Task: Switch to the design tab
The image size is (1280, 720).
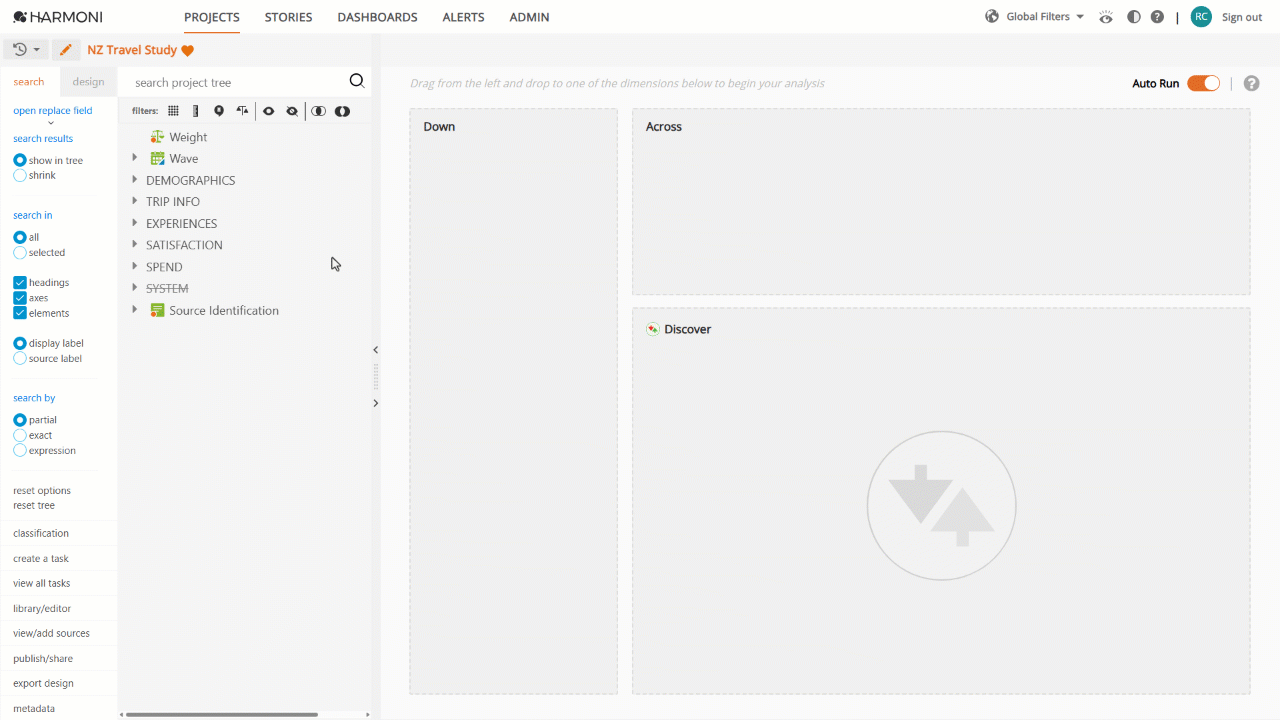Action: click(88, 82)
